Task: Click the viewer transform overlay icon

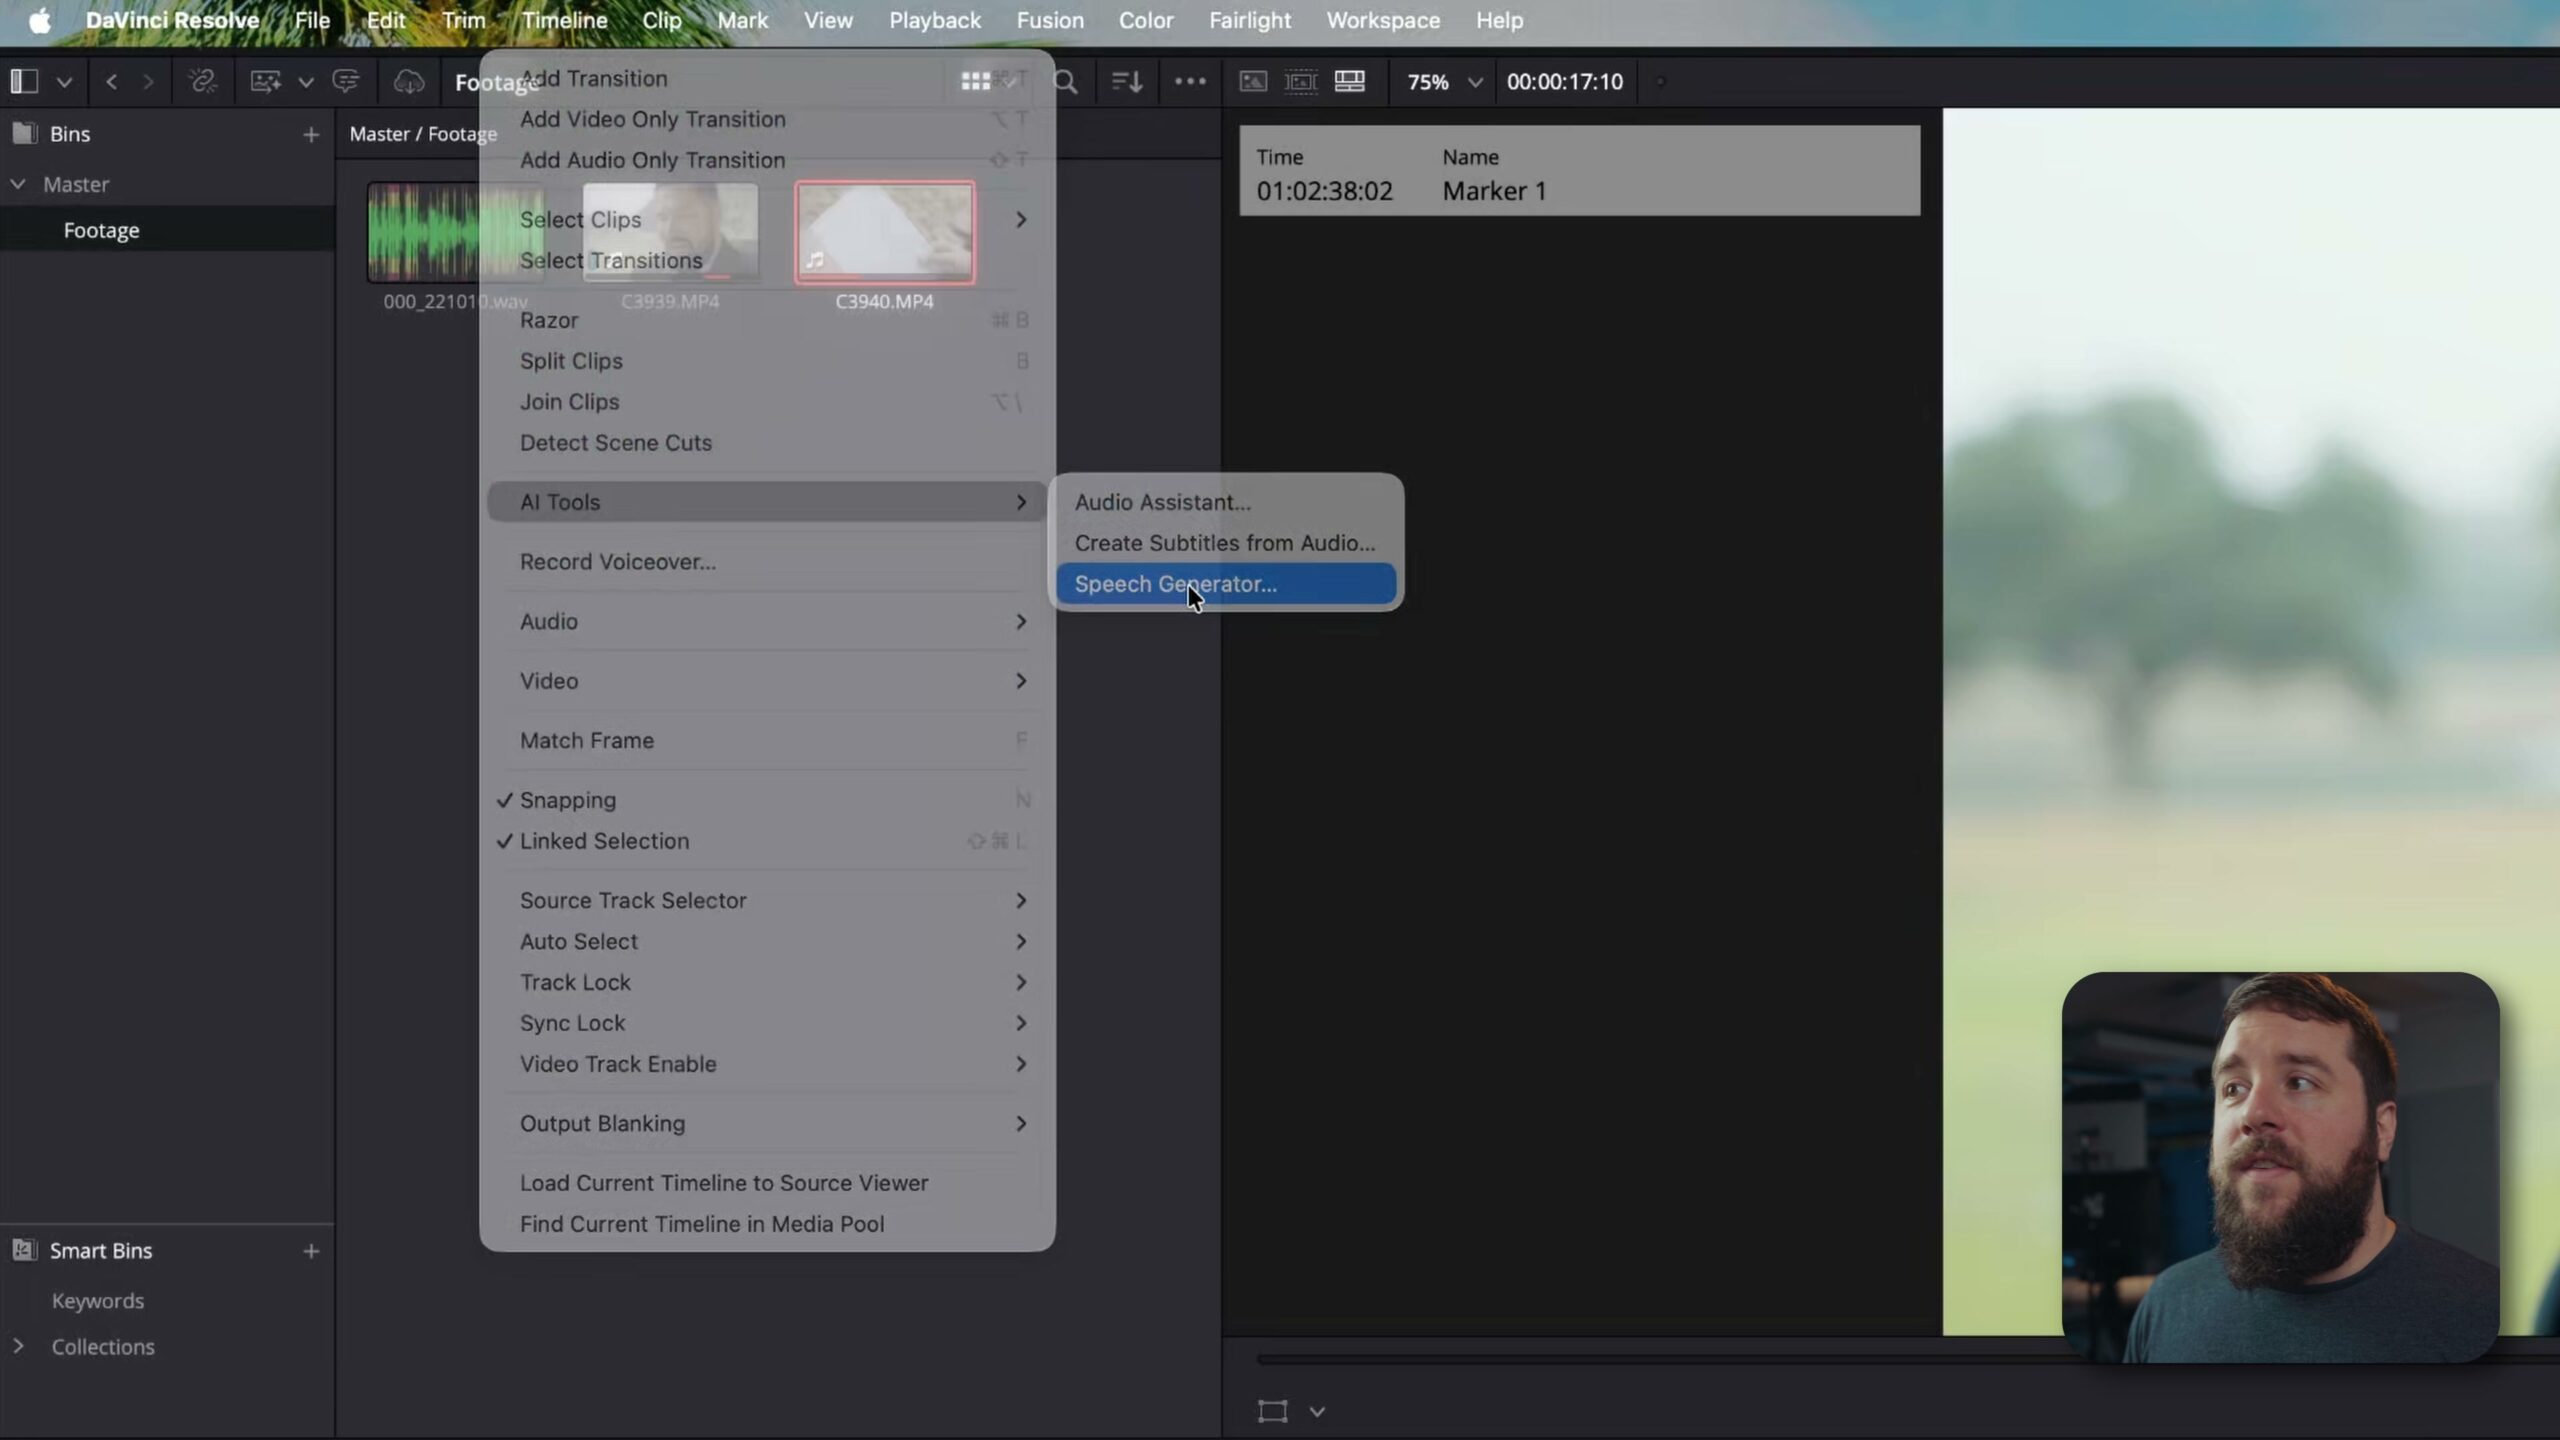Action: (1272, 1411)
